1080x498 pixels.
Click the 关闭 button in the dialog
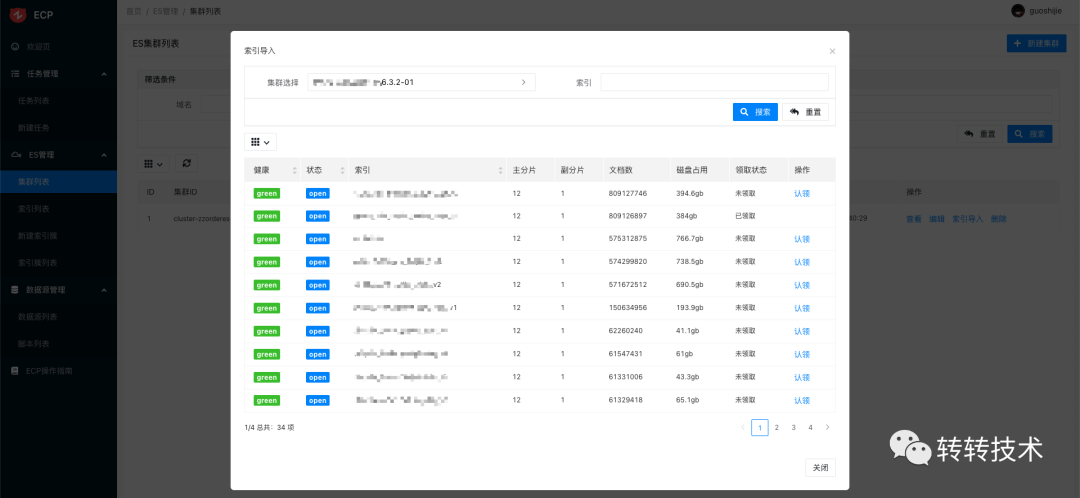[x=820, y=468]
